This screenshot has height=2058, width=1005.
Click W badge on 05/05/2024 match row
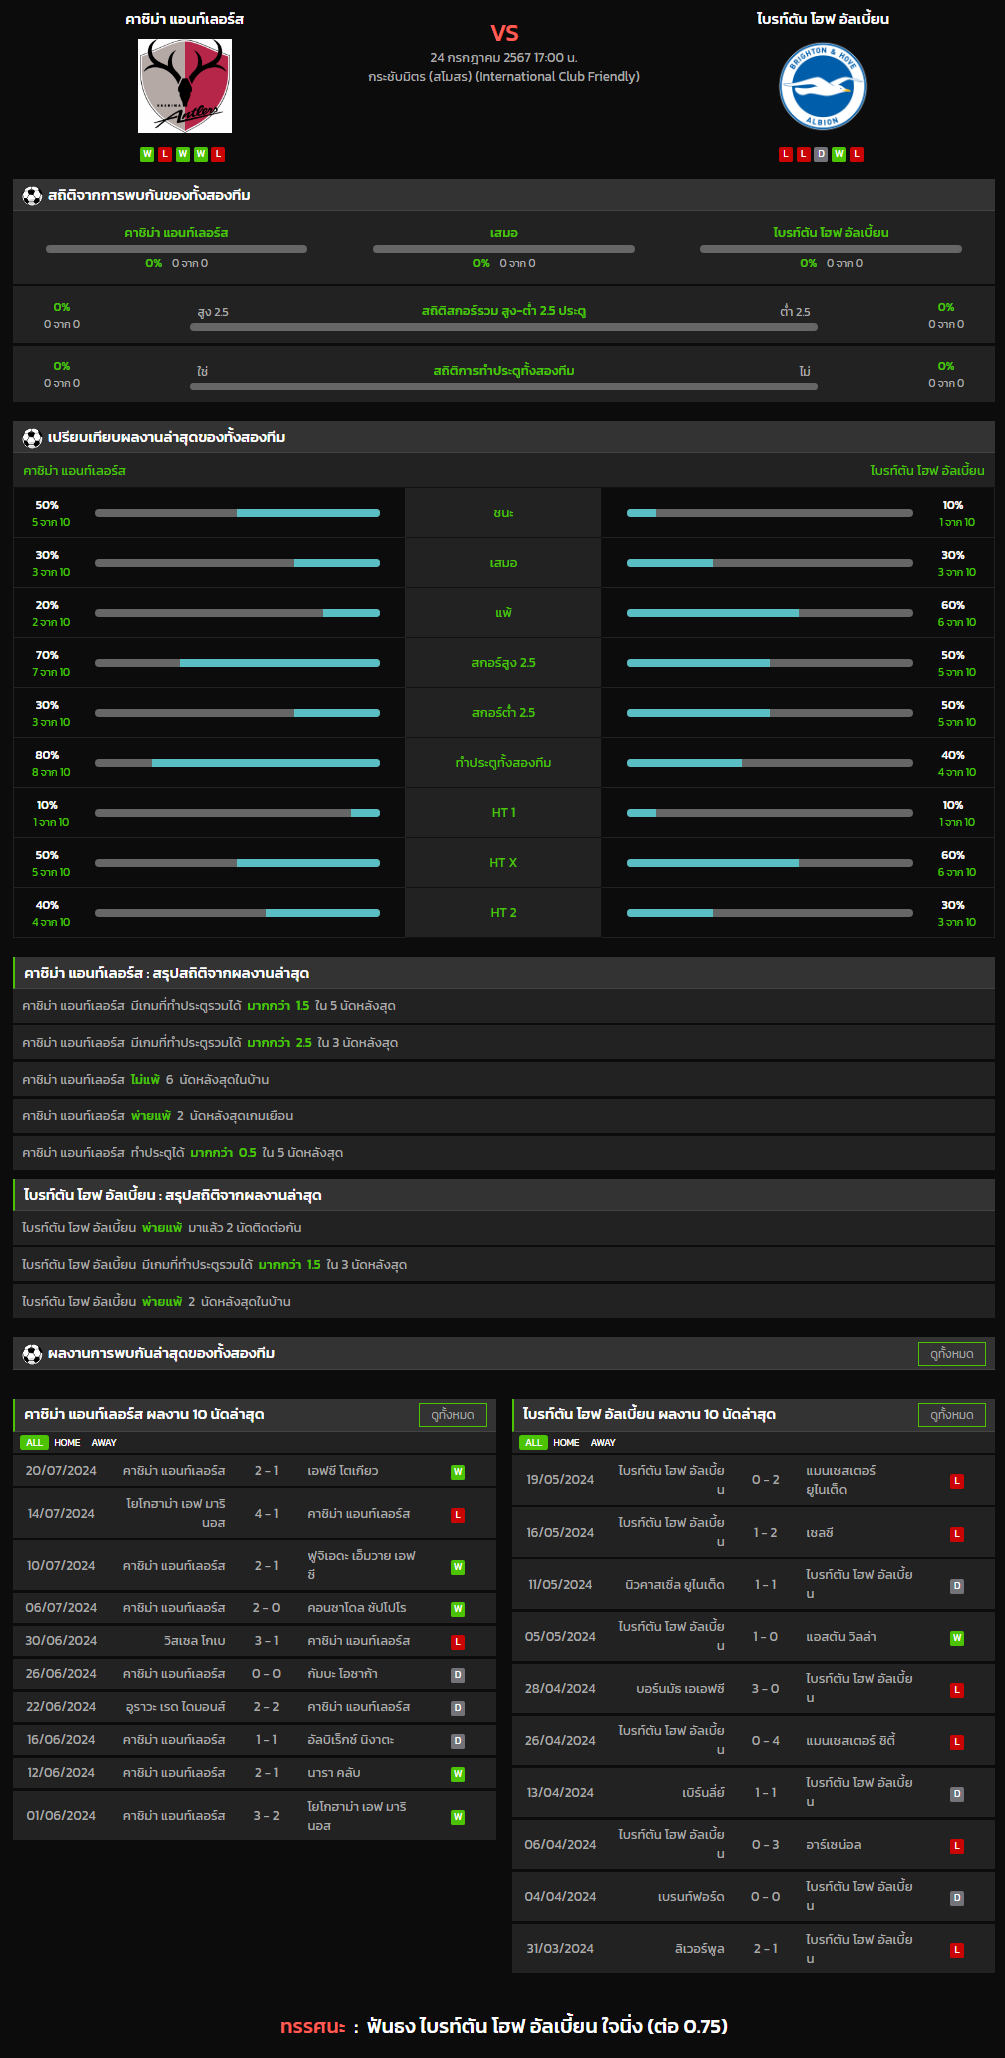pos(957,1637)
